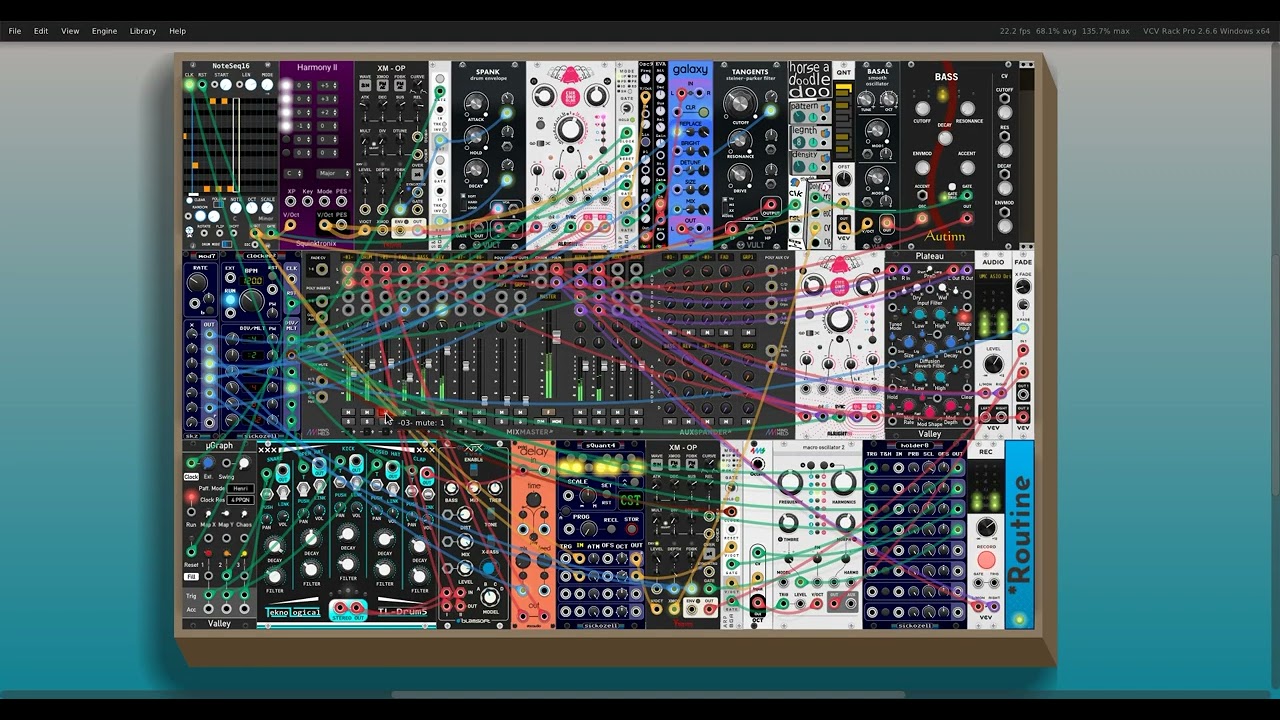Open the Edit menu
The image size is (1280, 720).
(x=41, y=31)
